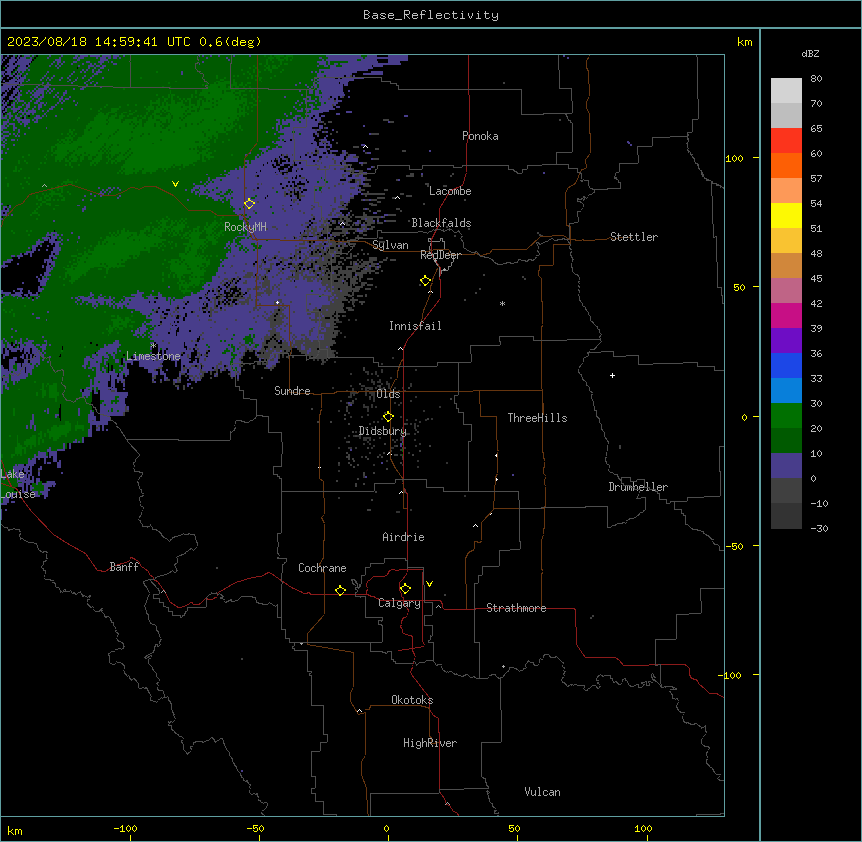Click the Banff town label
Image resolution: width=862 pixels, height=842 pixels.
coord(124,567)
